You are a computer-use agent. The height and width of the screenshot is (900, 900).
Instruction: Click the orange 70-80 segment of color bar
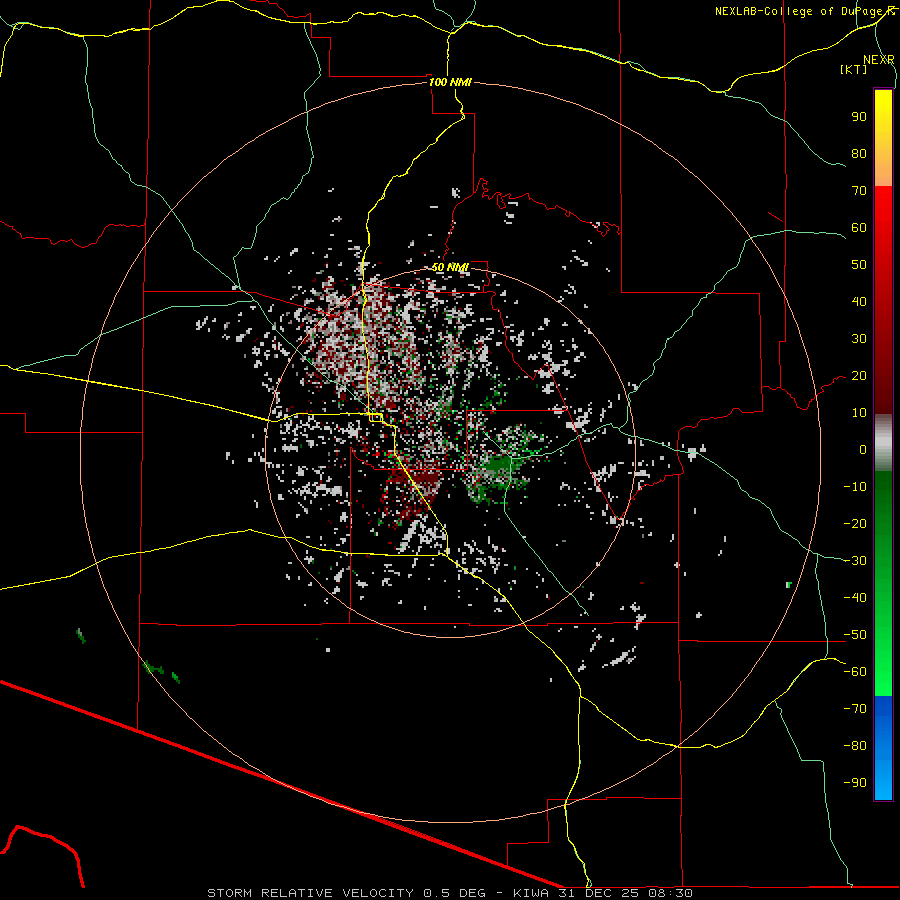(x=883, y=169)
